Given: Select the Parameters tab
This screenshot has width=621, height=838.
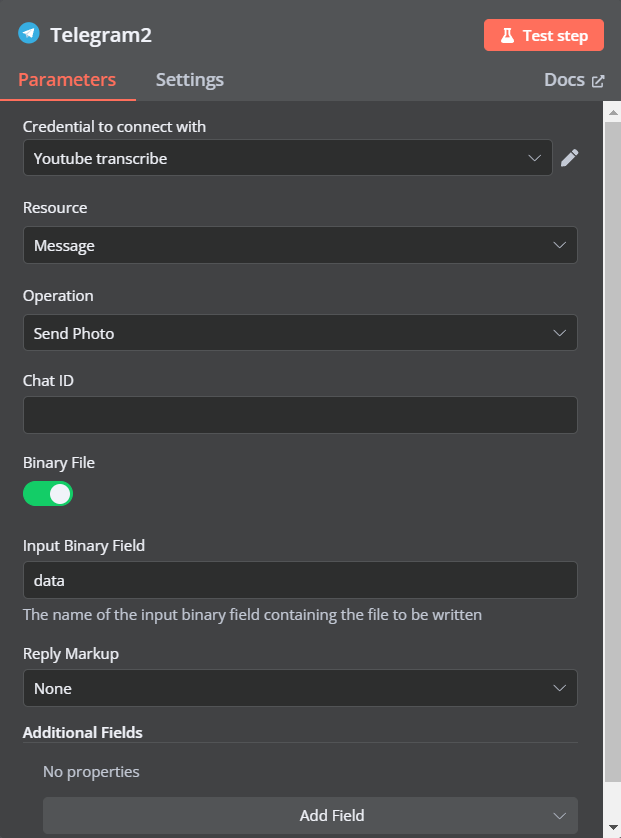Looking at the screenshot, I should (x=67, y=80).
